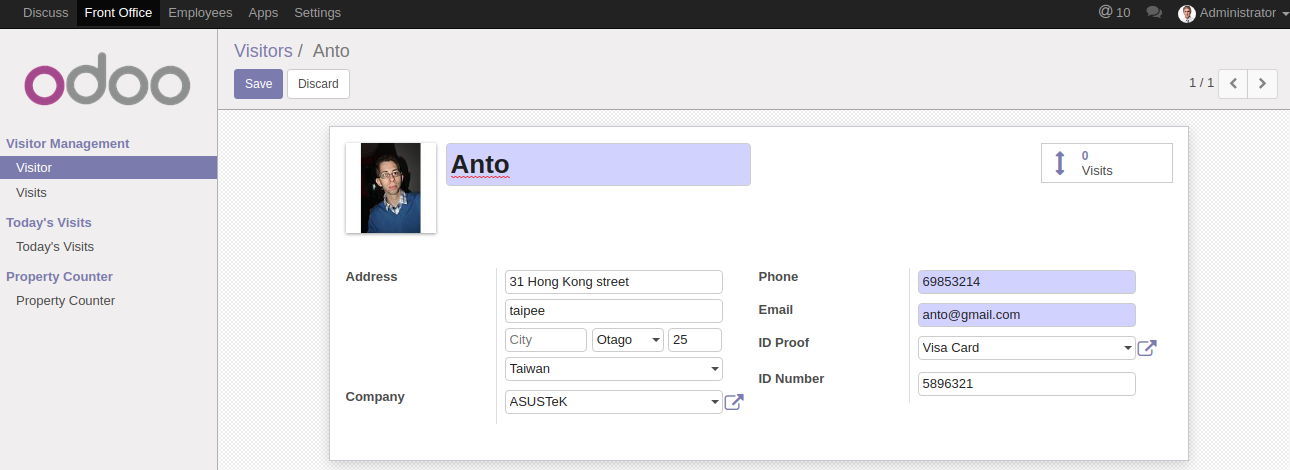Open the Visa Card ID Proof dropdown
This screenshot has width=1290, height=470.
(1026, 348)
